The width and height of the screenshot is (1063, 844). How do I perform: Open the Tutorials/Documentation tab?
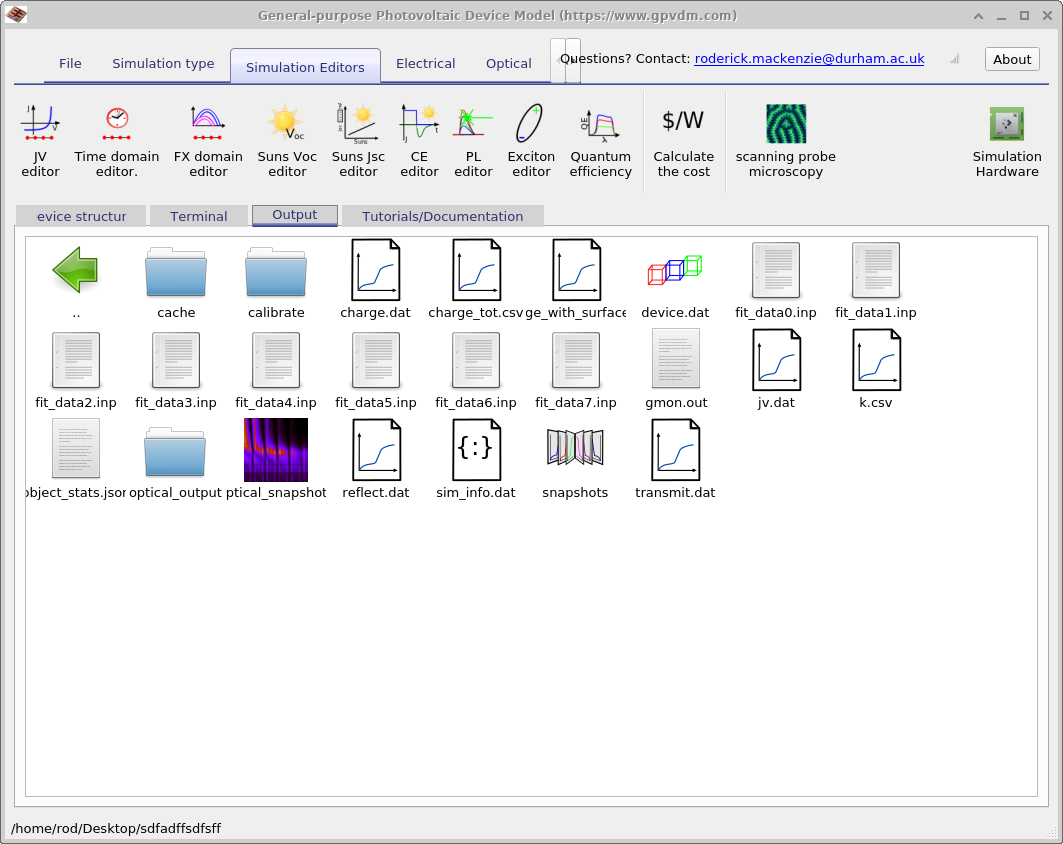(442, 215)
